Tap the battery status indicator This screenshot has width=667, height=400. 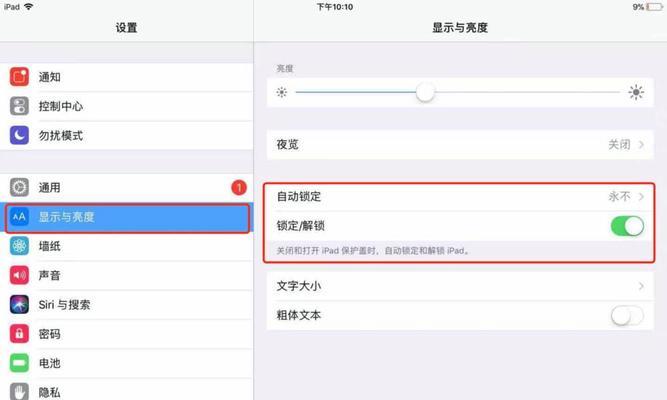tap(655, 7)
